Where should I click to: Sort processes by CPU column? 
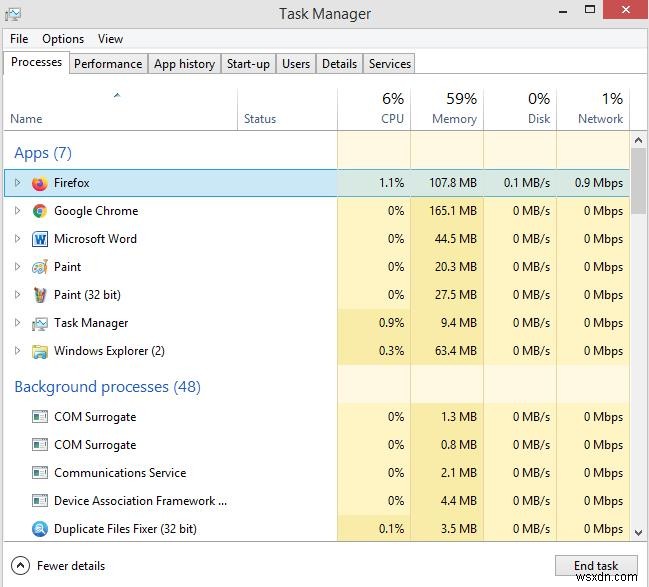374,109
